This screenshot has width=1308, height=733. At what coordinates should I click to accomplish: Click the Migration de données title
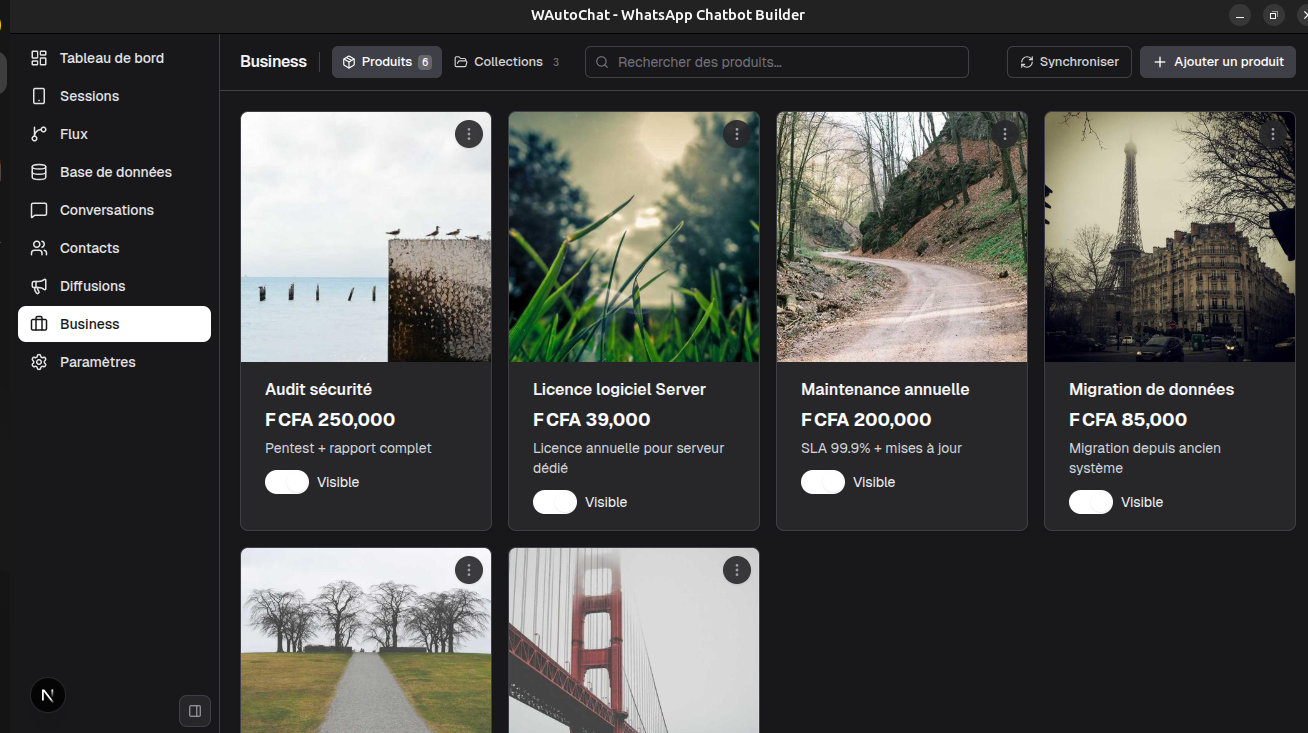point(1152,390)
